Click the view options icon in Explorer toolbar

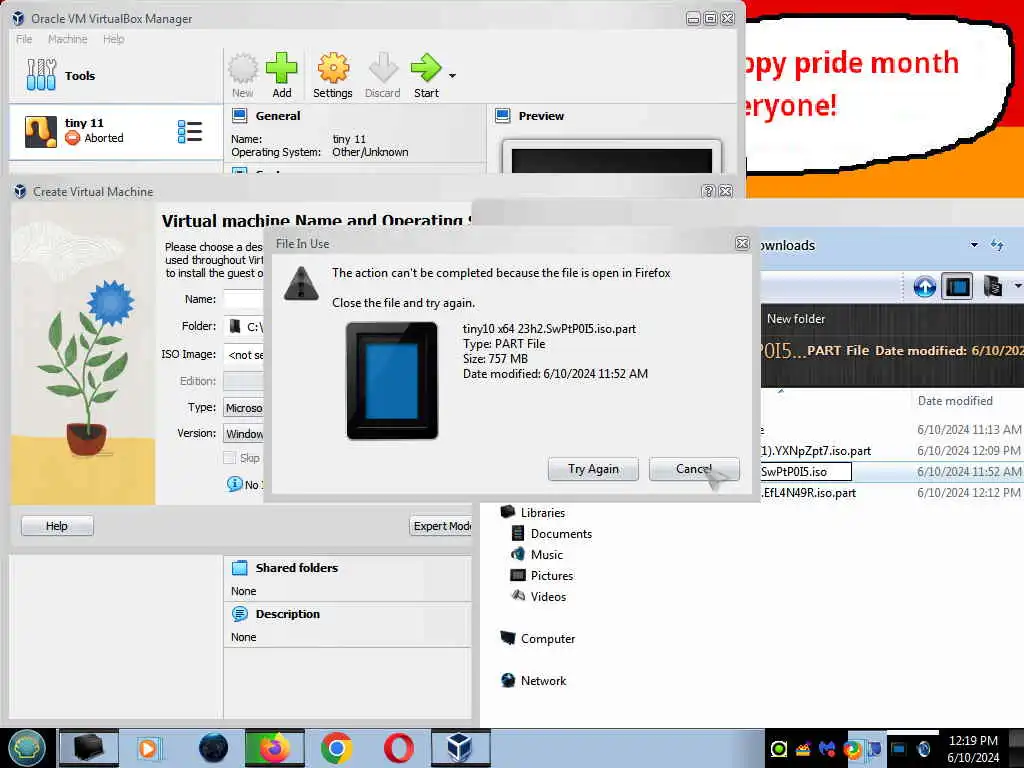[992, 286]
